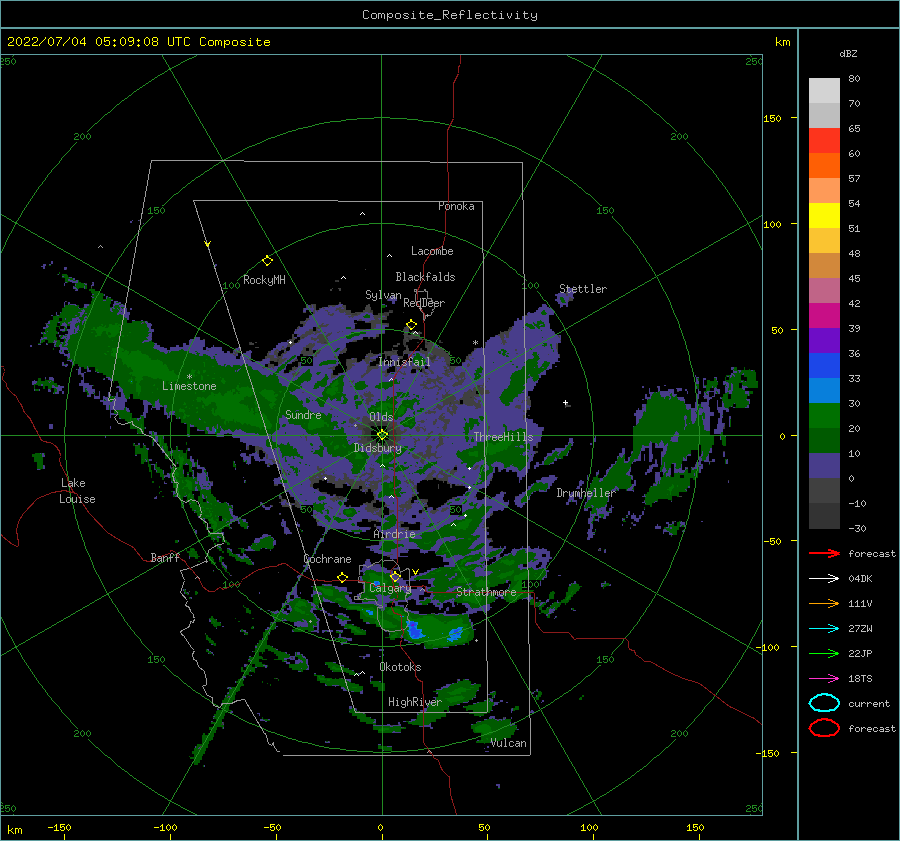Click the Stettler label
This screenshot has height=841, width=900.
click(x=583, y=289)
